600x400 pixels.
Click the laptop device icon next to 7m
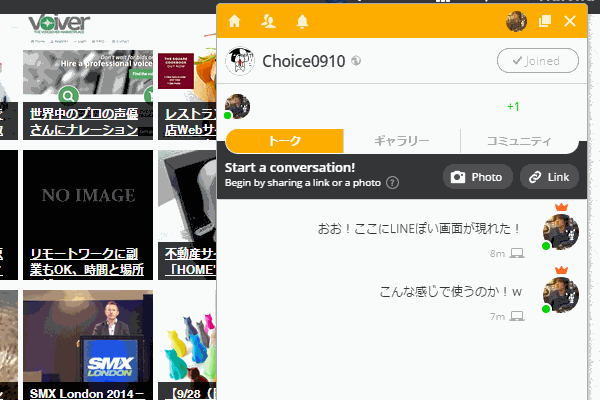517,316
